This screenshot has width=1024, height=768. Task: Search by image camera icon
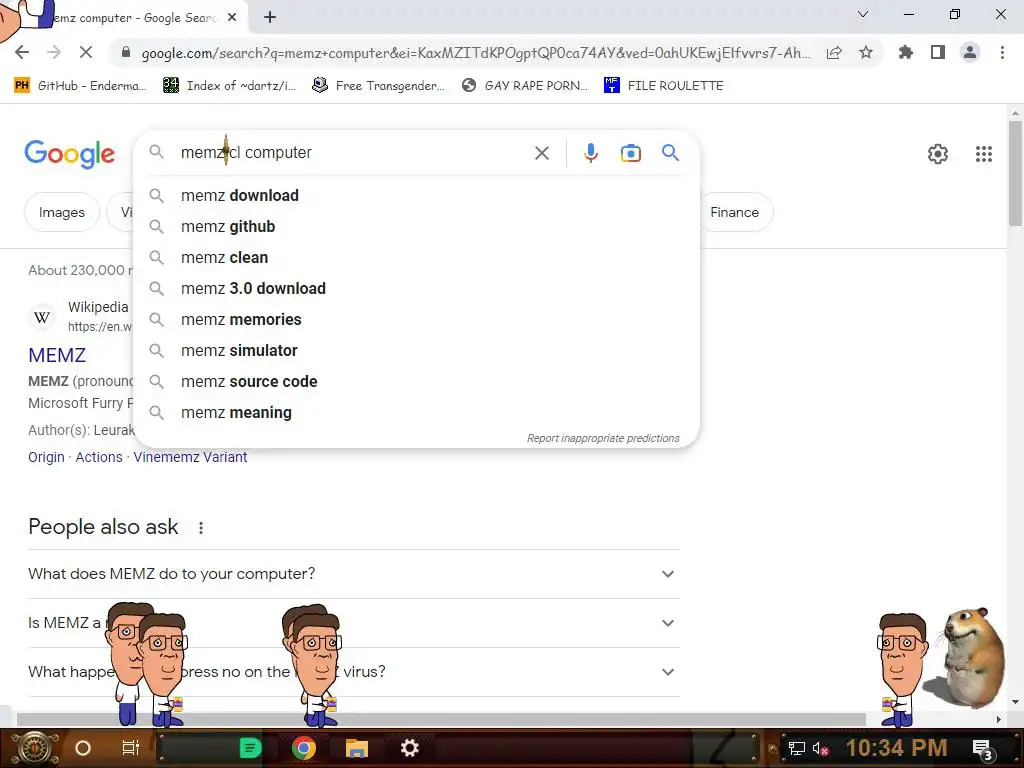click(x=630, y=153)
